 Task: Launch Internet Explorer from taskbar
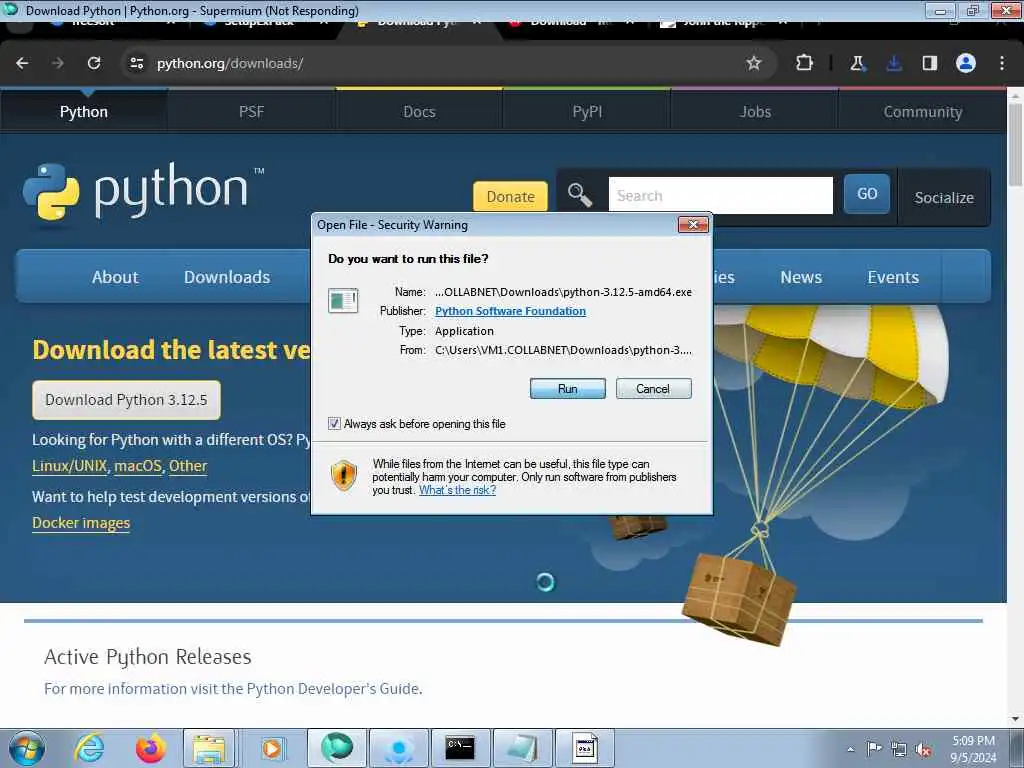pyautogui.click(x=89, y=748)
